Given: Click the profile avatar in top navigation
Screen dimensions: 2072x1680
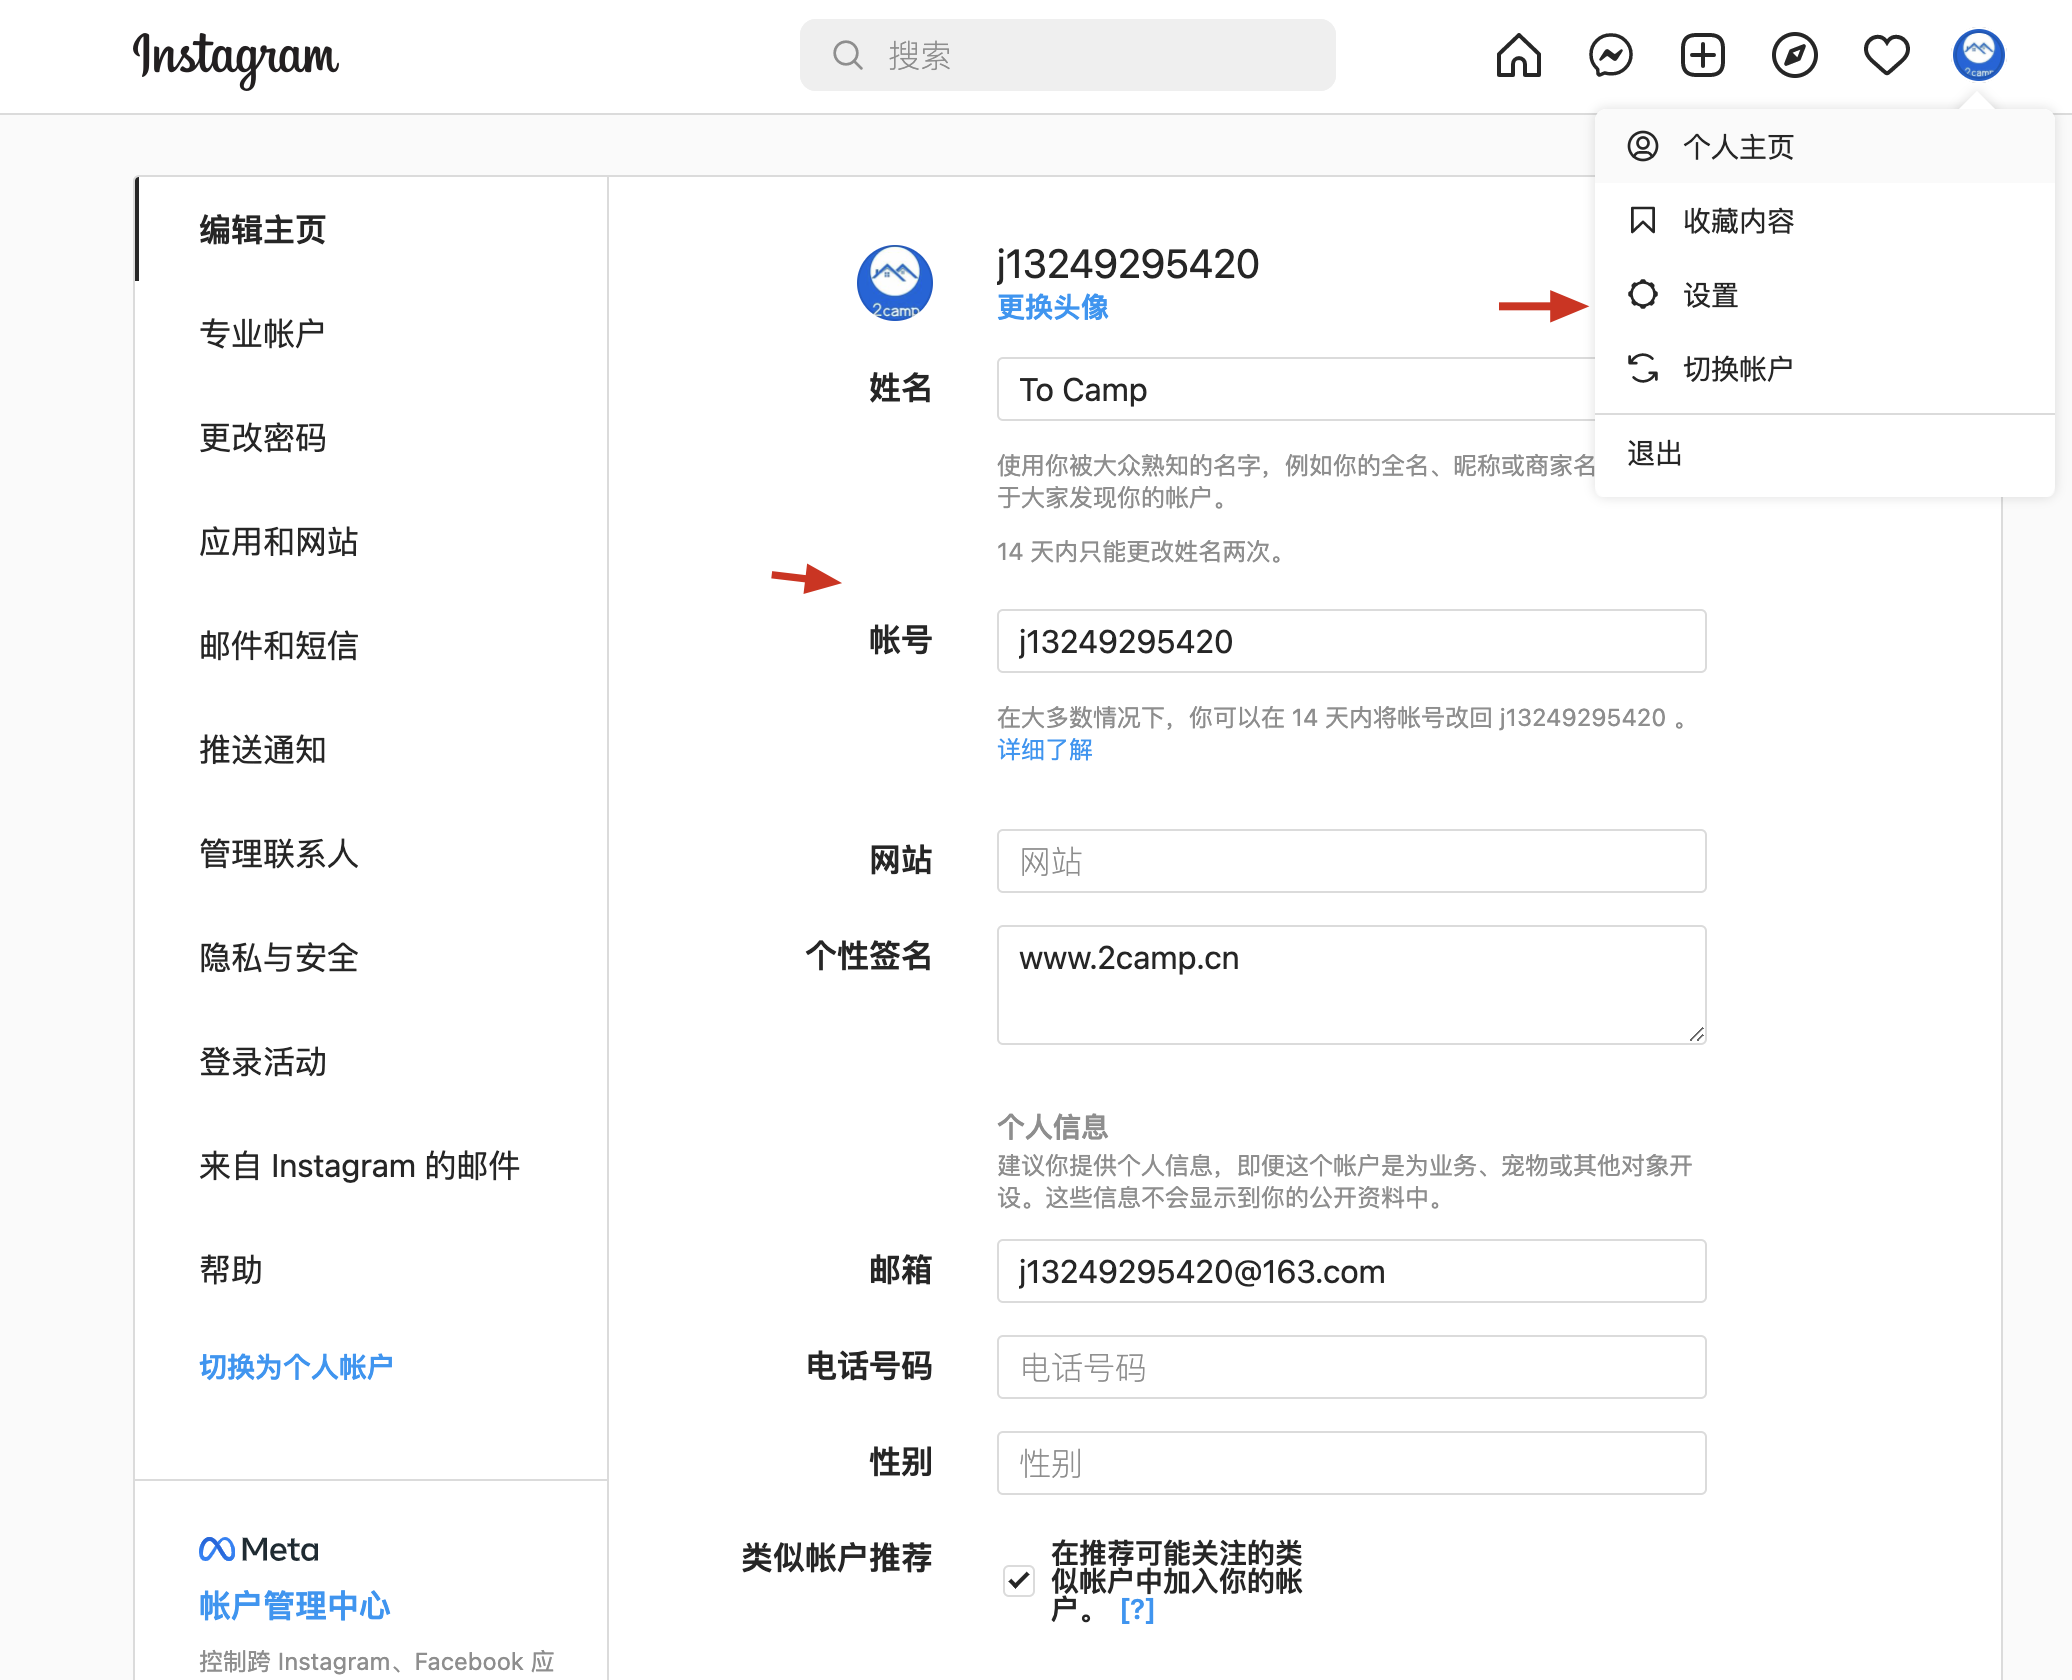Looking at the screenshot, I should pos(1978,56).
